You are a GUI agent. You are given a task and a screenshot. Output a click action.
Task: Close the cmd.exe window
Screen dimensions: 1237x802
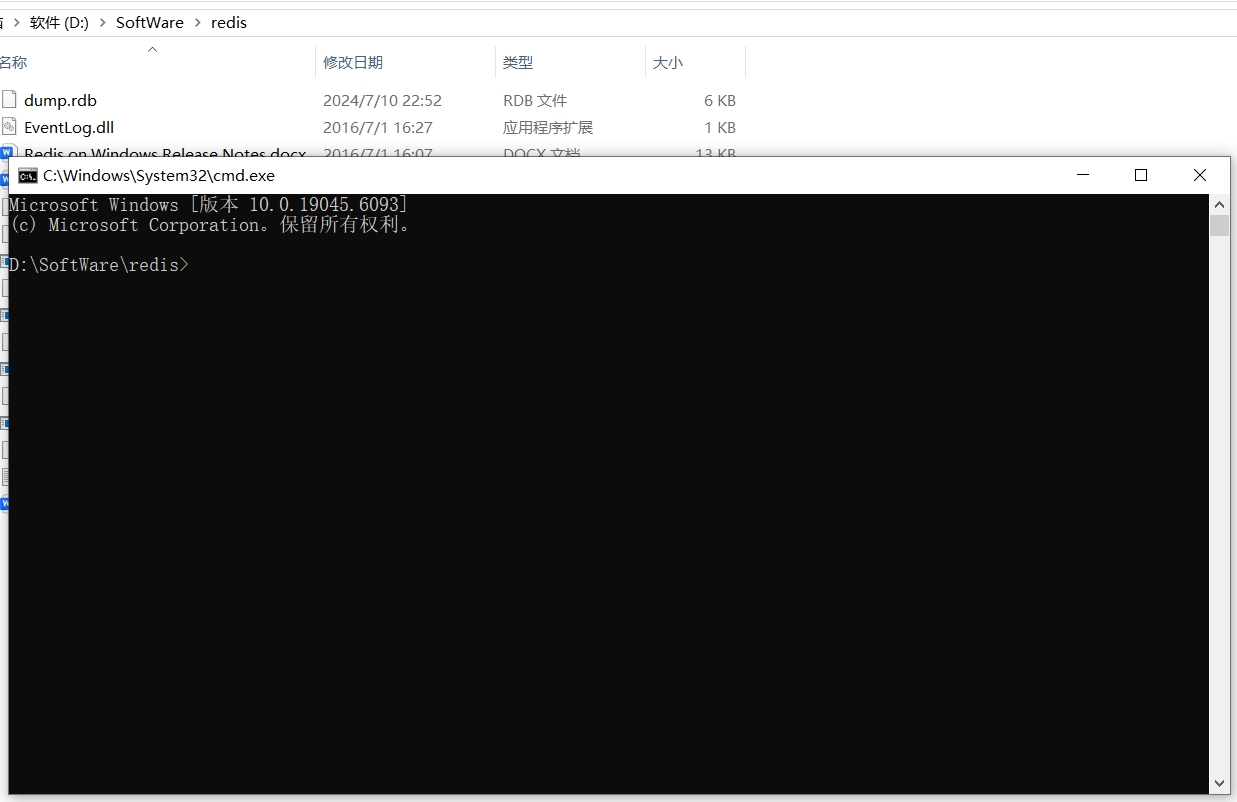1200,175
